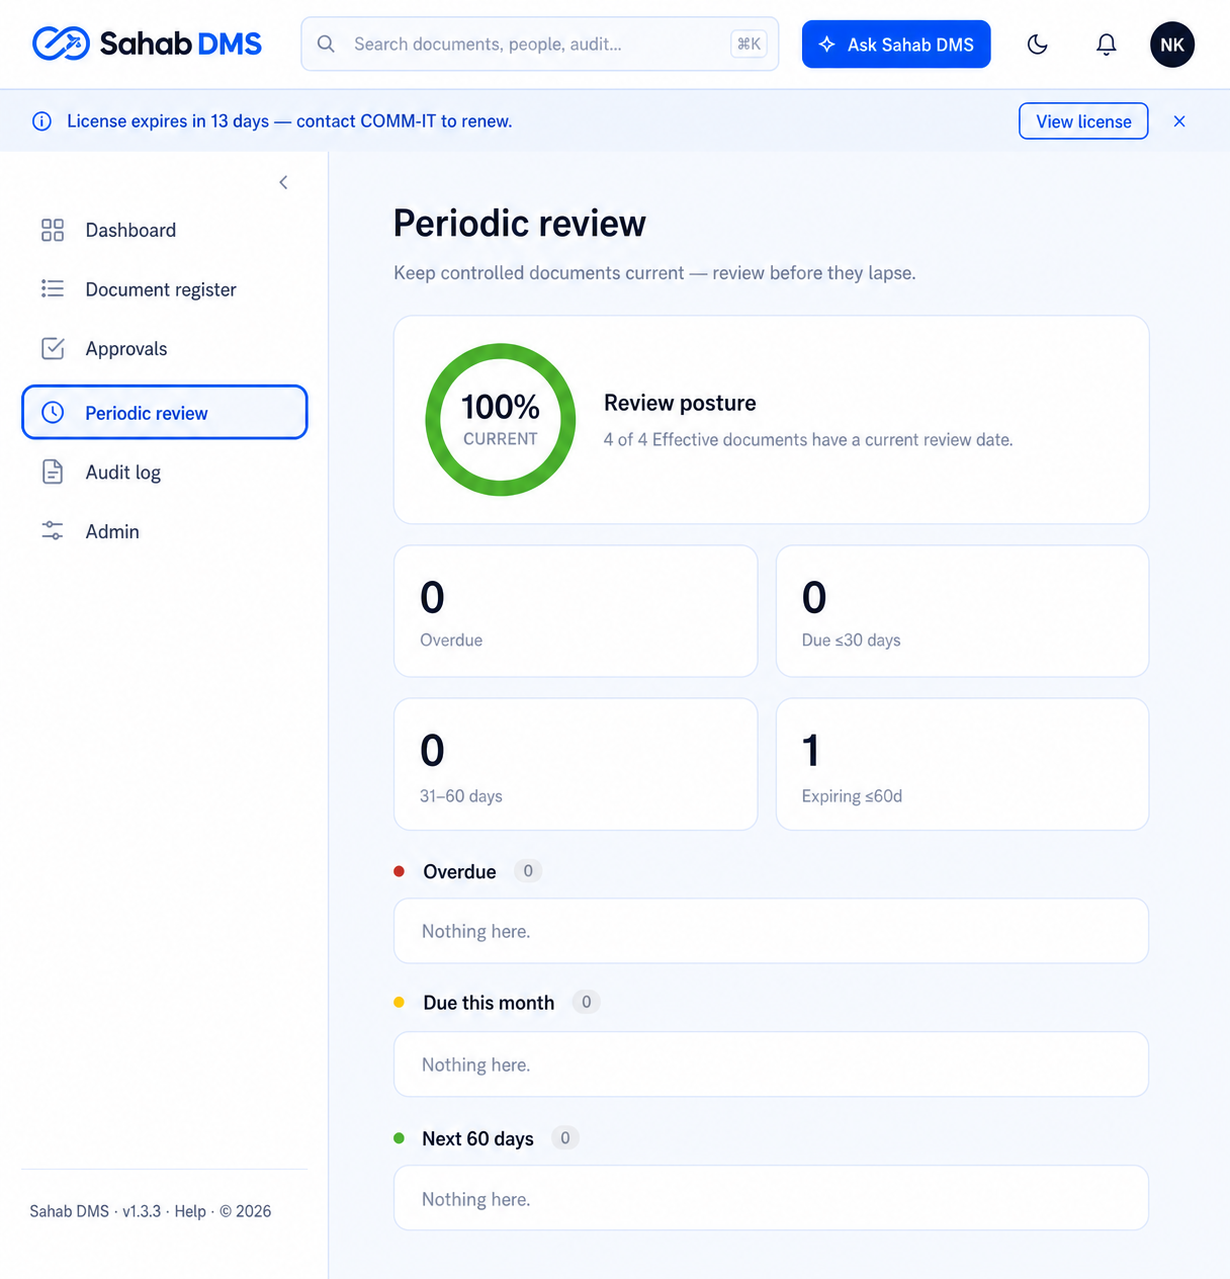1230x1279 pixels.
Task: Click the Document register list icon
Action: point(52,289)
